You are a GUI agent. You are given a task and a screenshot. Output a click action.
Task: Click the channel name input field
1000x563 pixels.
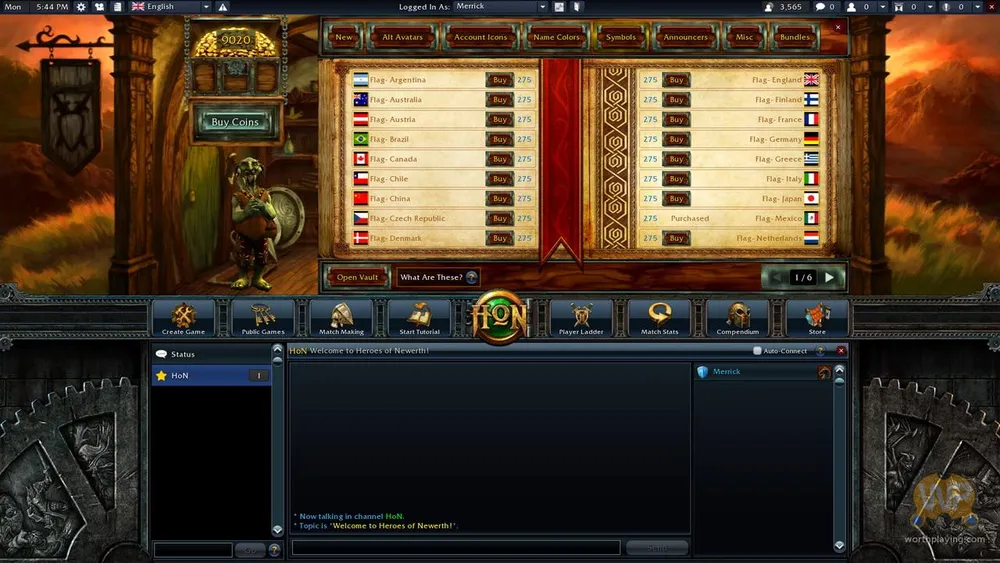pyautogui.click(x=193, y=549)
